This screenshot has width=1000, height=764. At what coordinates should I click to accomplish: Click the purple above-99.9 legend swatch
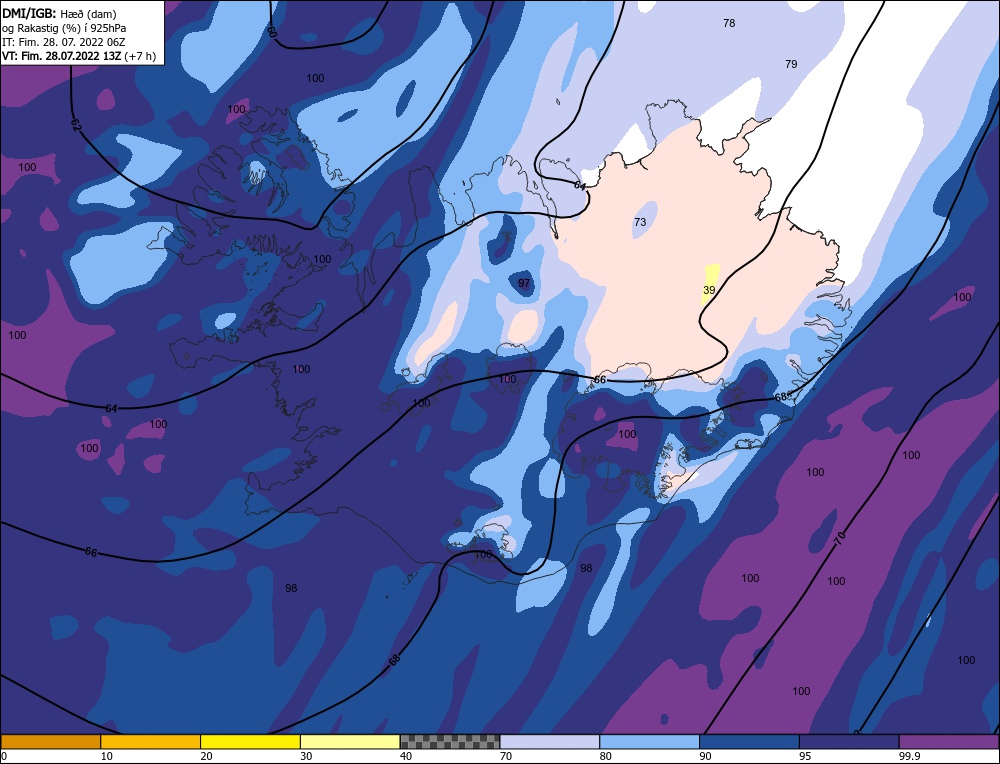(949, 741)
